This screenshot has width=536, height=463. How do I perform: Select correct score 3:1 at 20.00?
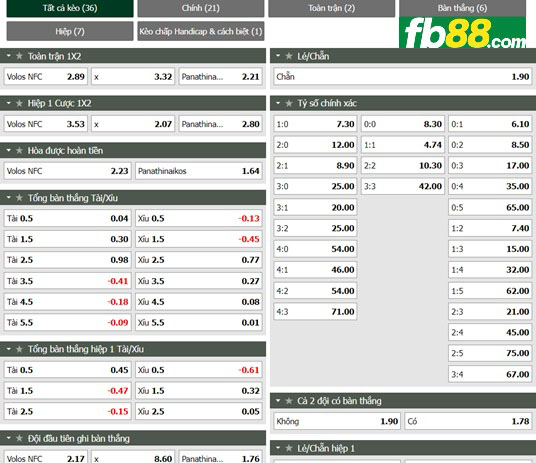[315, 207]
